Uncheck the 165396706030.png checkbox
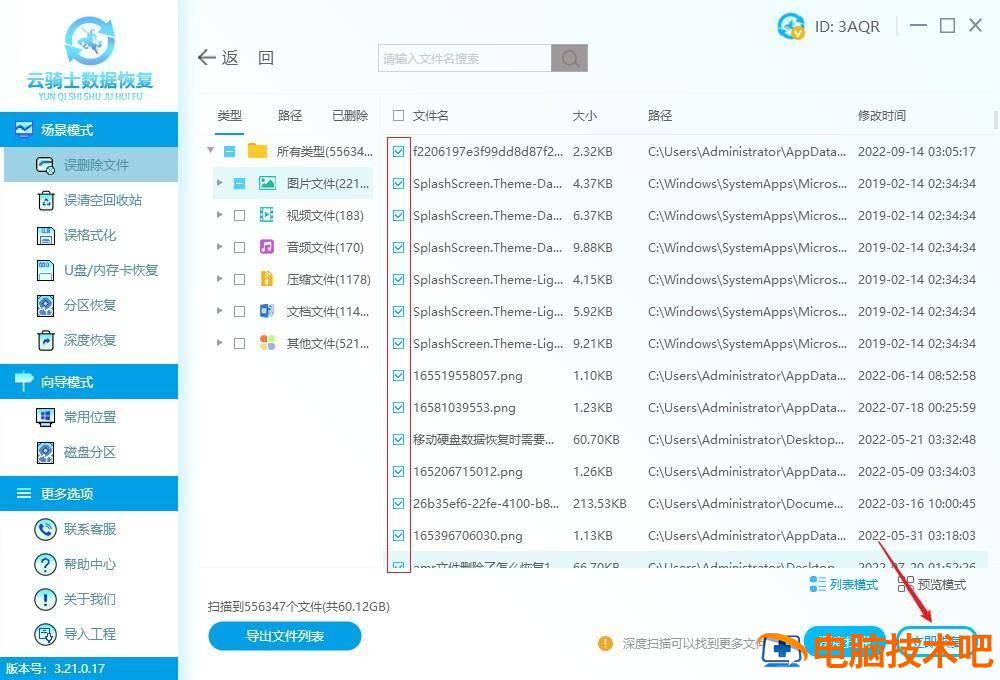This screenshot has height=680, width=1000. click(x=399, y=535)
